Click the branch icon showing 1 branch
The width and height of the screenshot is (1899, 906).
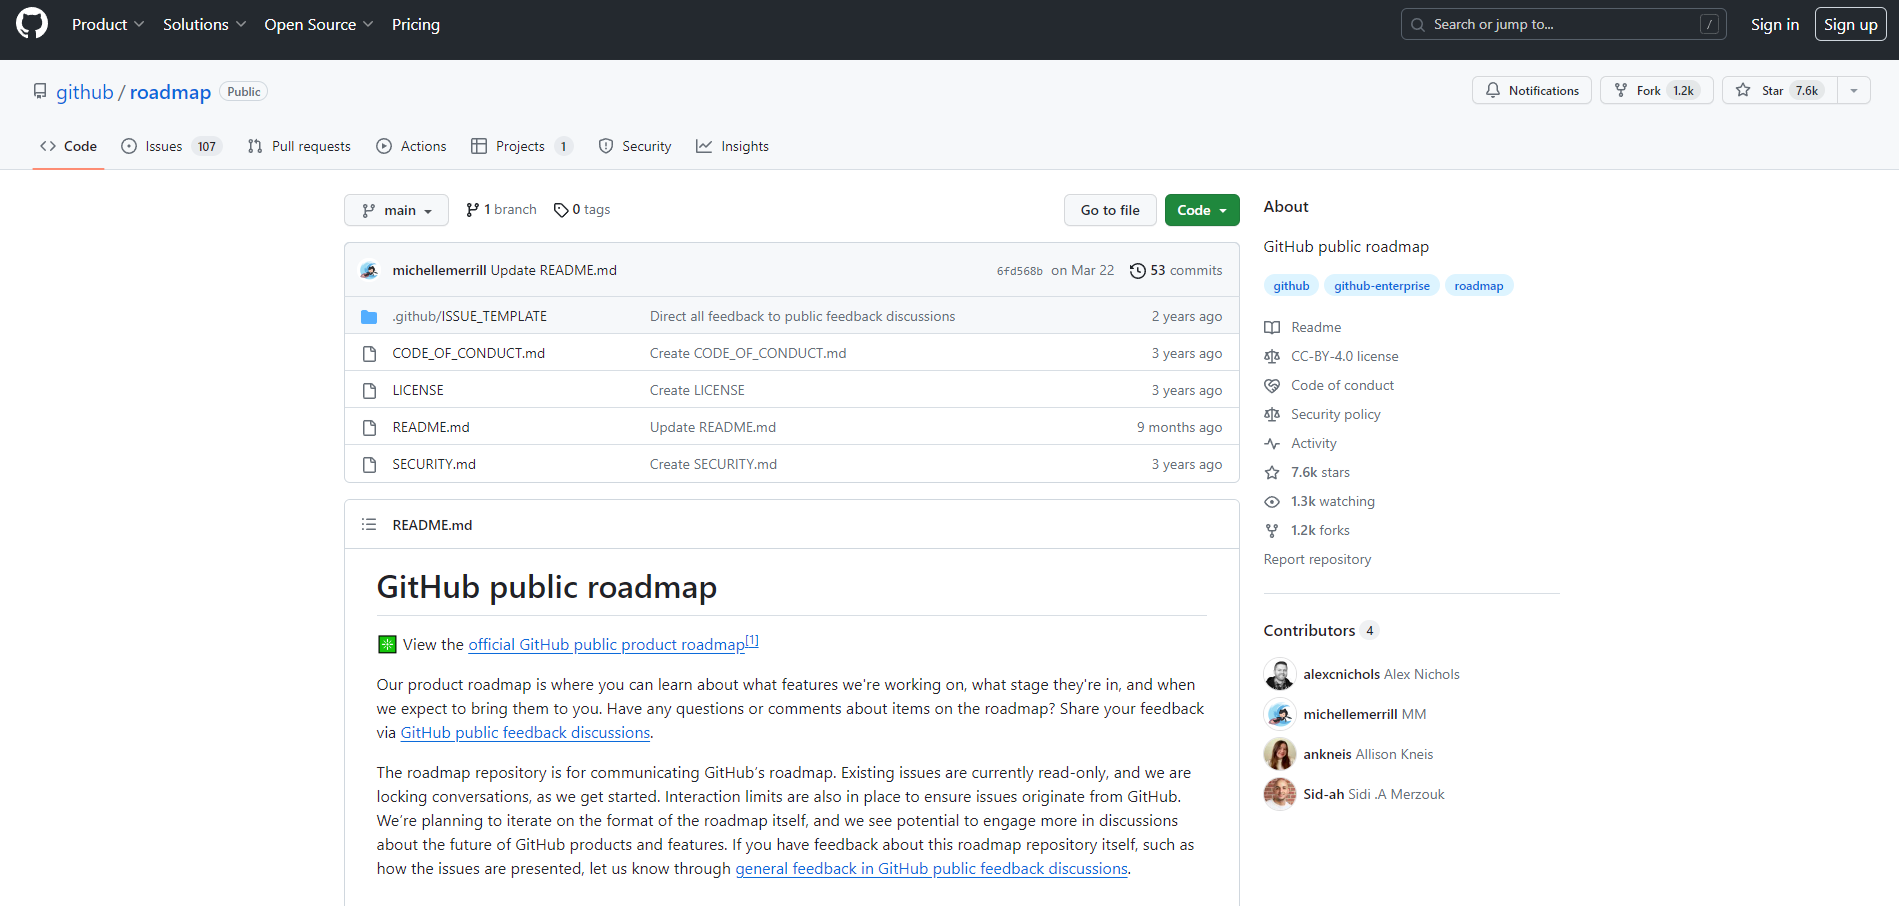(471, 209)
